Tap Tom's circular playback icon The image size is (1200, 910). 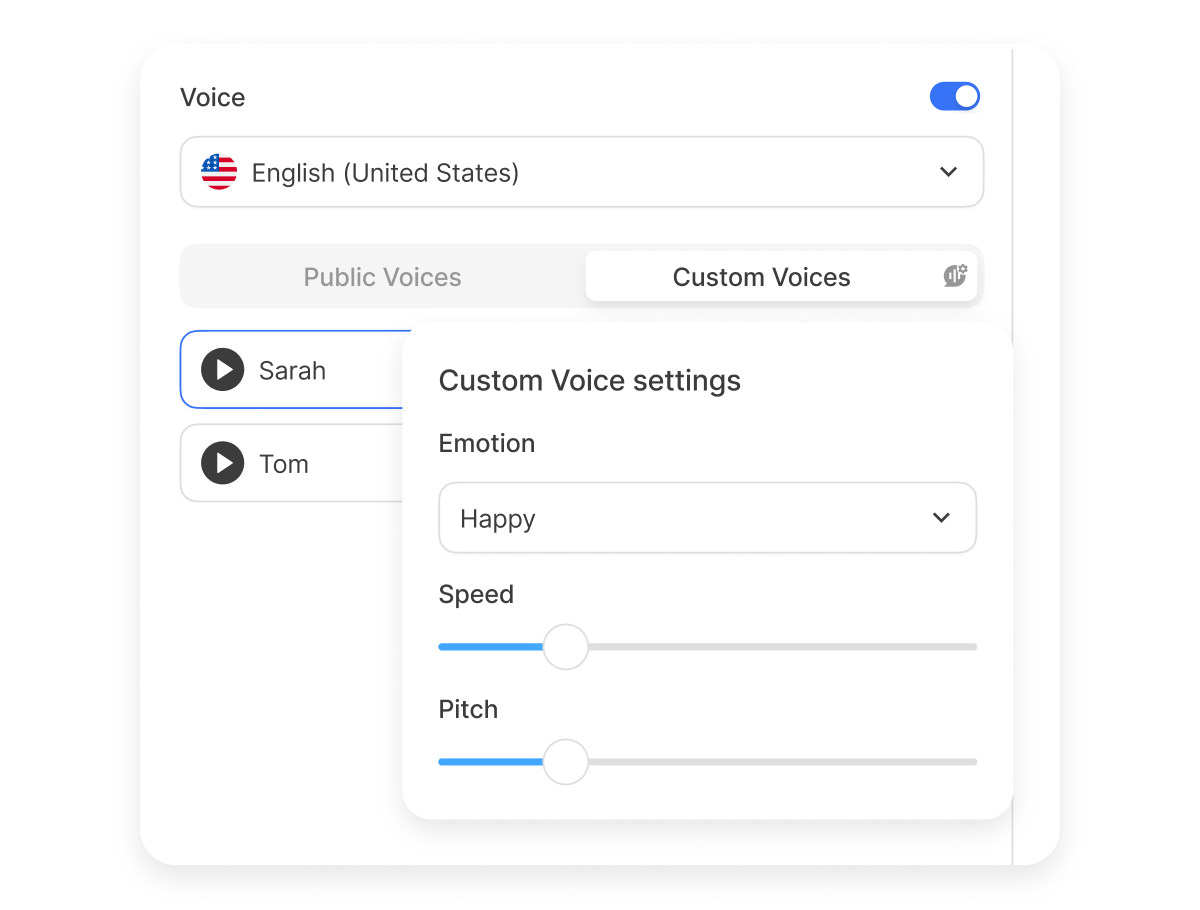[222, 462]
